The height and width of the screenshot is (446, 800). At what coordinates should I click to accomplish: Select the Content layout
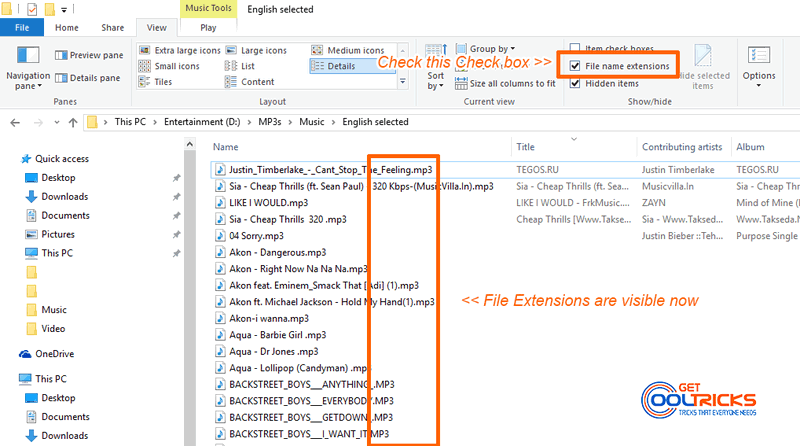pos(249,82)
